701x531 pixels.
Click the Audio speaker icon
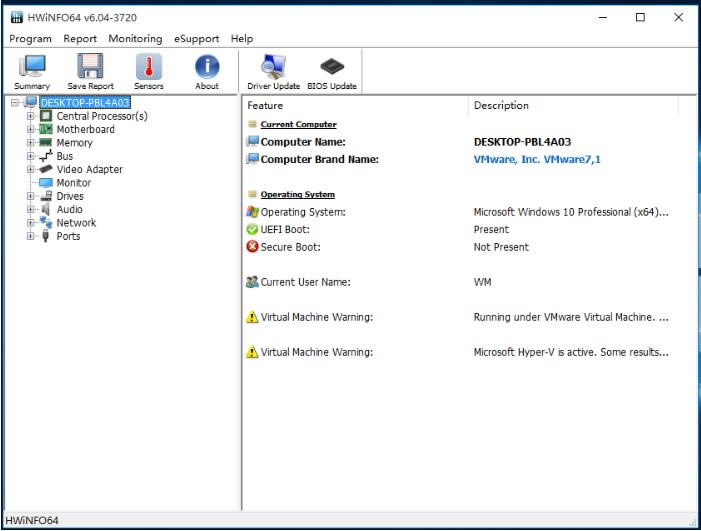click(x=46, y=209)
